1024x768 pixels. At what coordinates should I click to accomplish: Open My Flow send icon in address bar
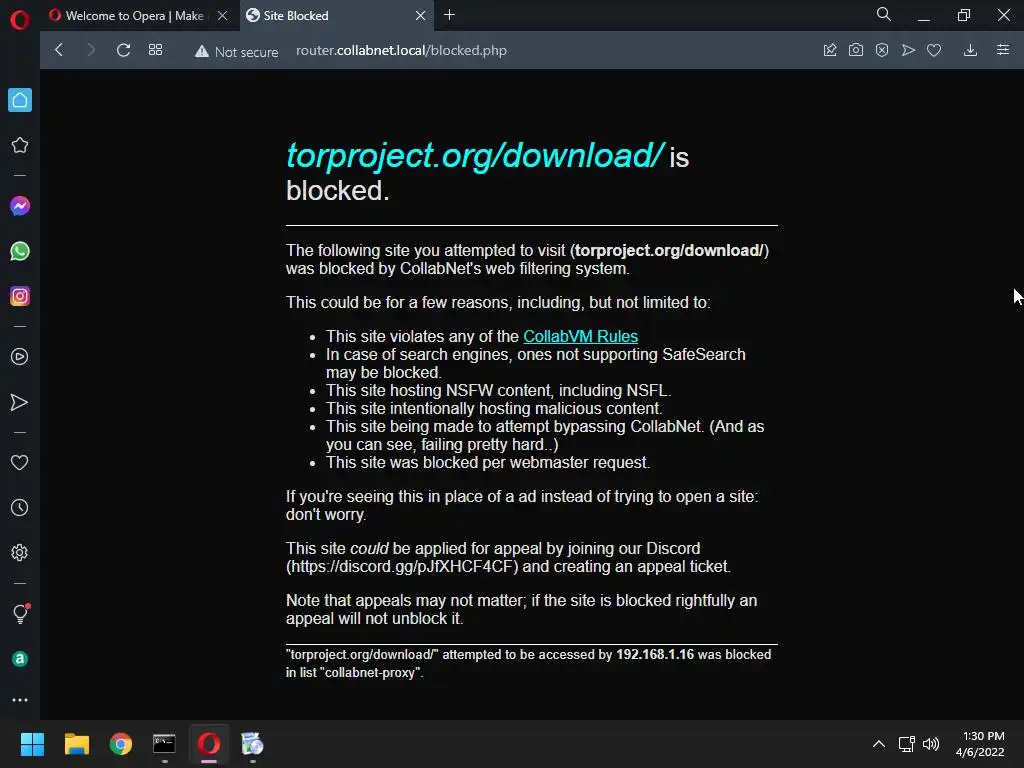(908, 50)
